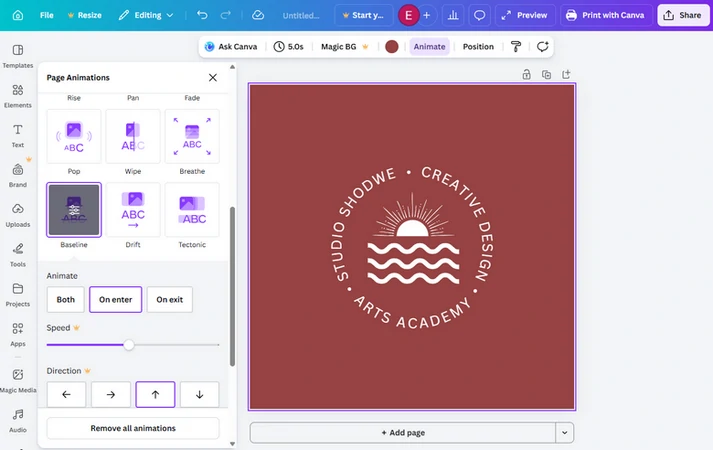
Task: Click Print with Canva
Action: click(x=606, y=15)
